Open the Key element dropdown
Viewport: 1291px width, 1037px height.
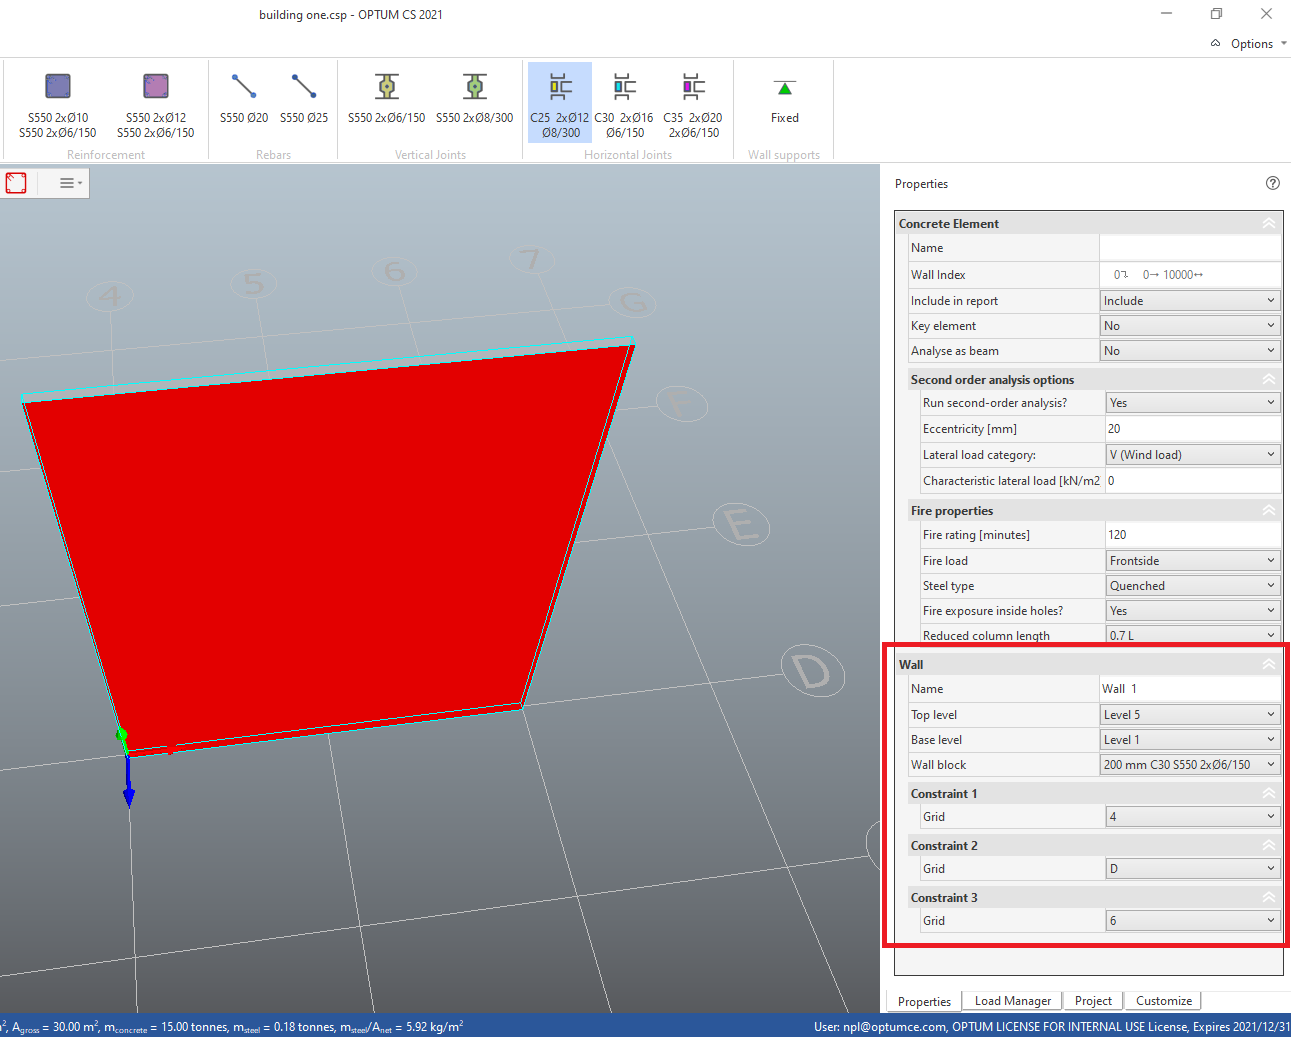tap(1189, 326)
